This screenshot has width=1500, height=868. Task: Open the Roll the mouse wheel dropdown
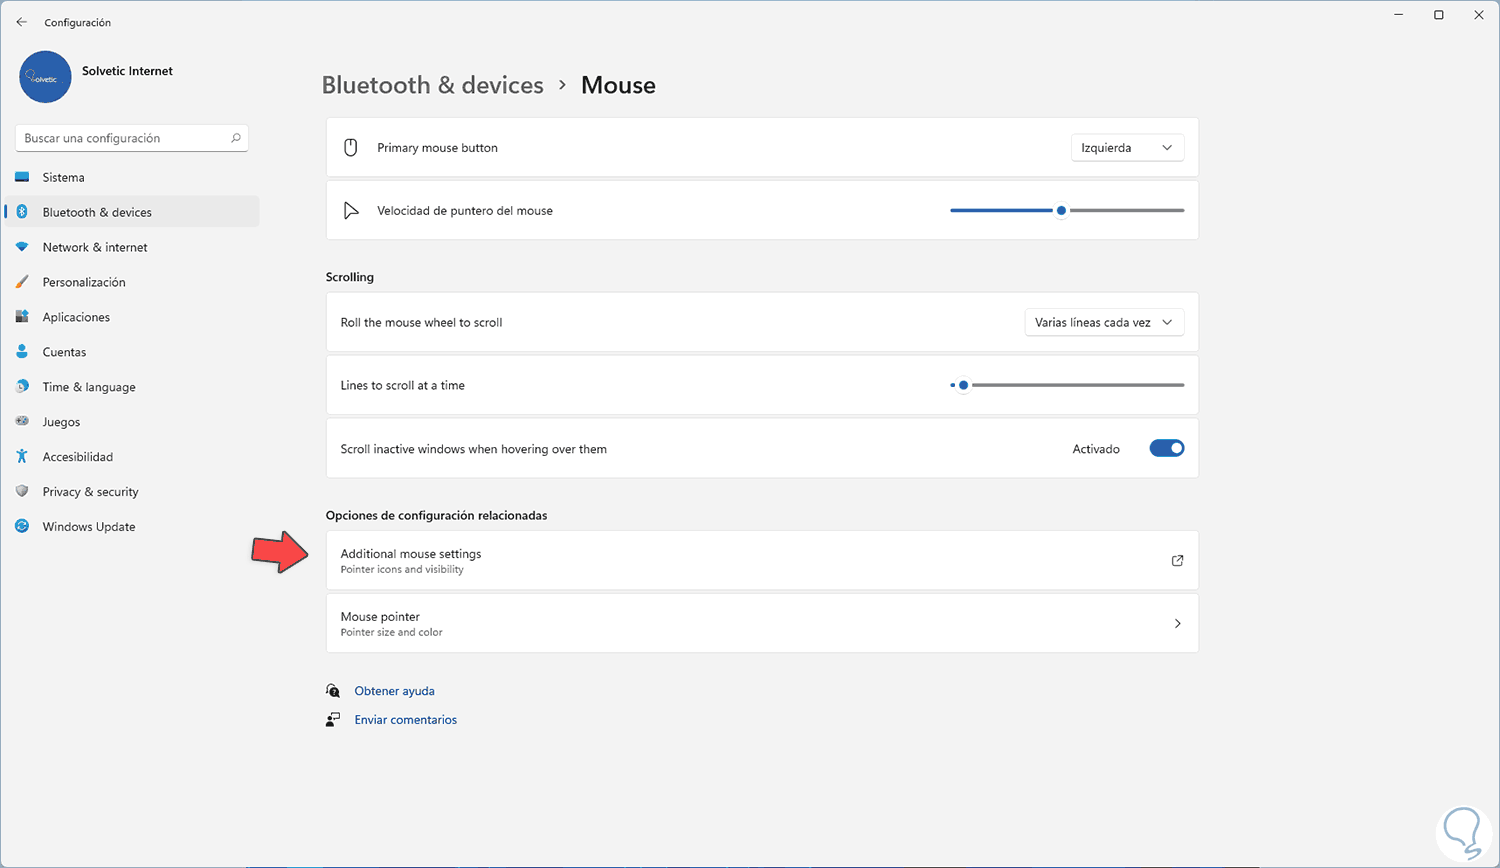point(1104,323)
